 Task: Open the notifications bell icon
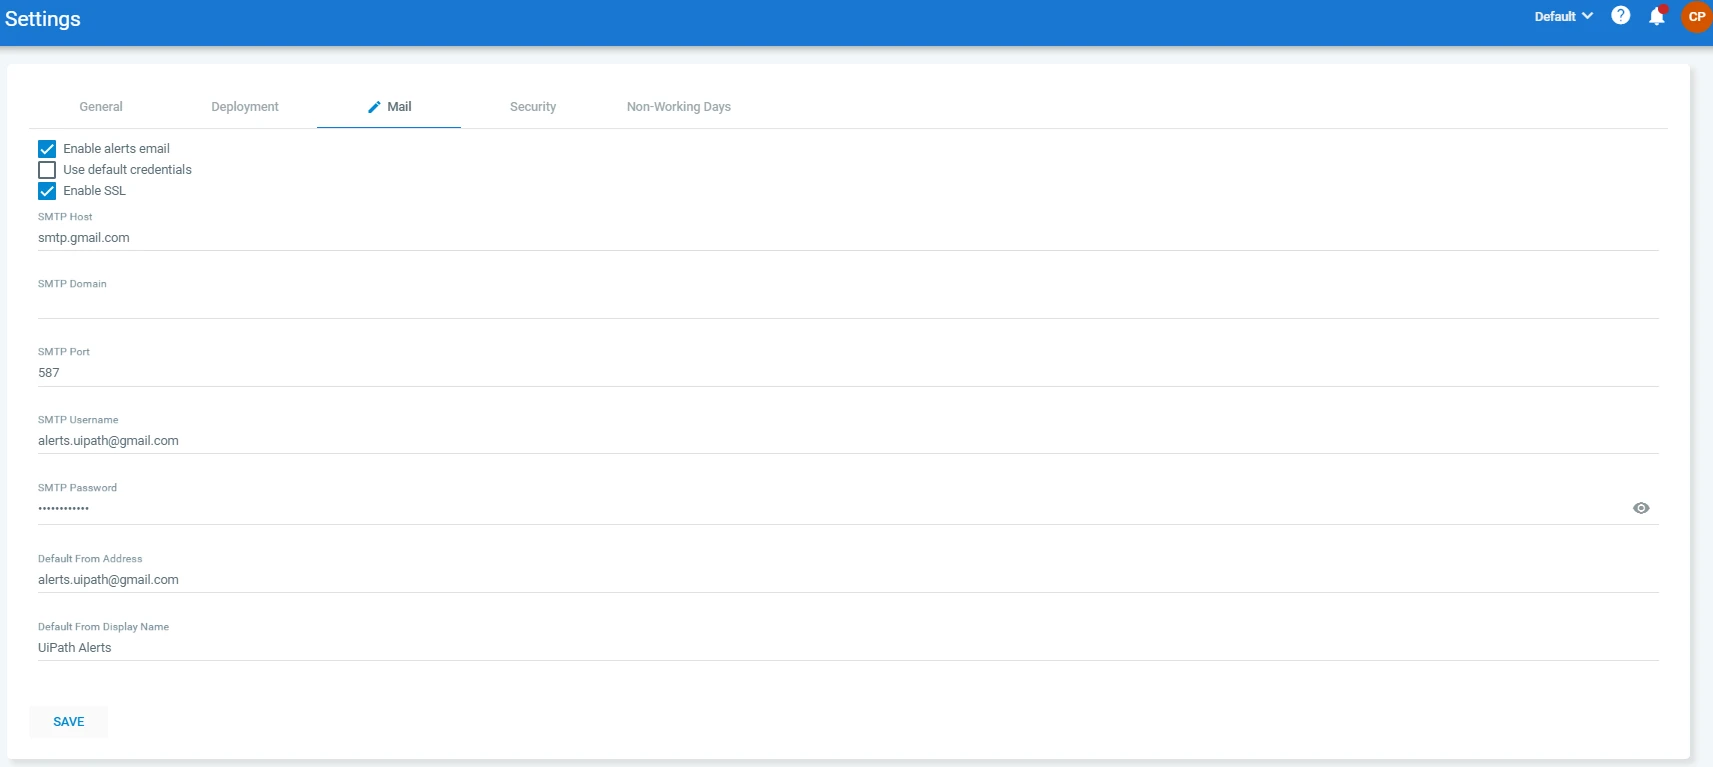pyautogui.click(x=1657, y=16)
